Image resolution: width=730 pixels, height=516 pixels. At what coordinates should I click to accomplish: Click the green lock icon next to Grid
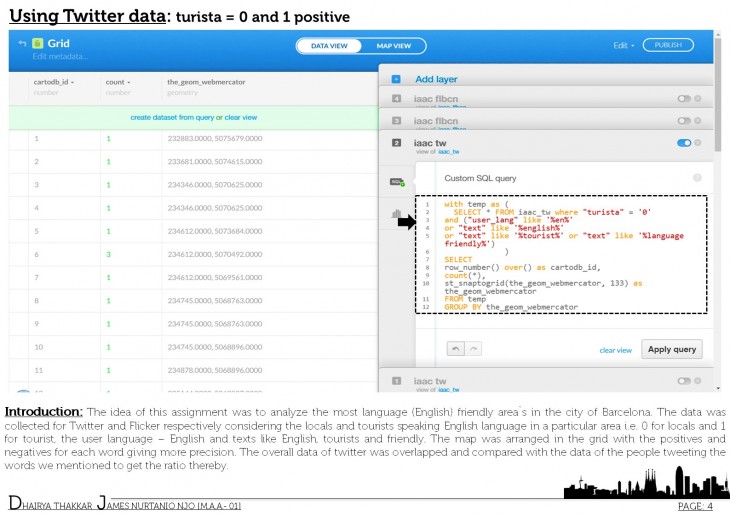click(x=37, y=44)
